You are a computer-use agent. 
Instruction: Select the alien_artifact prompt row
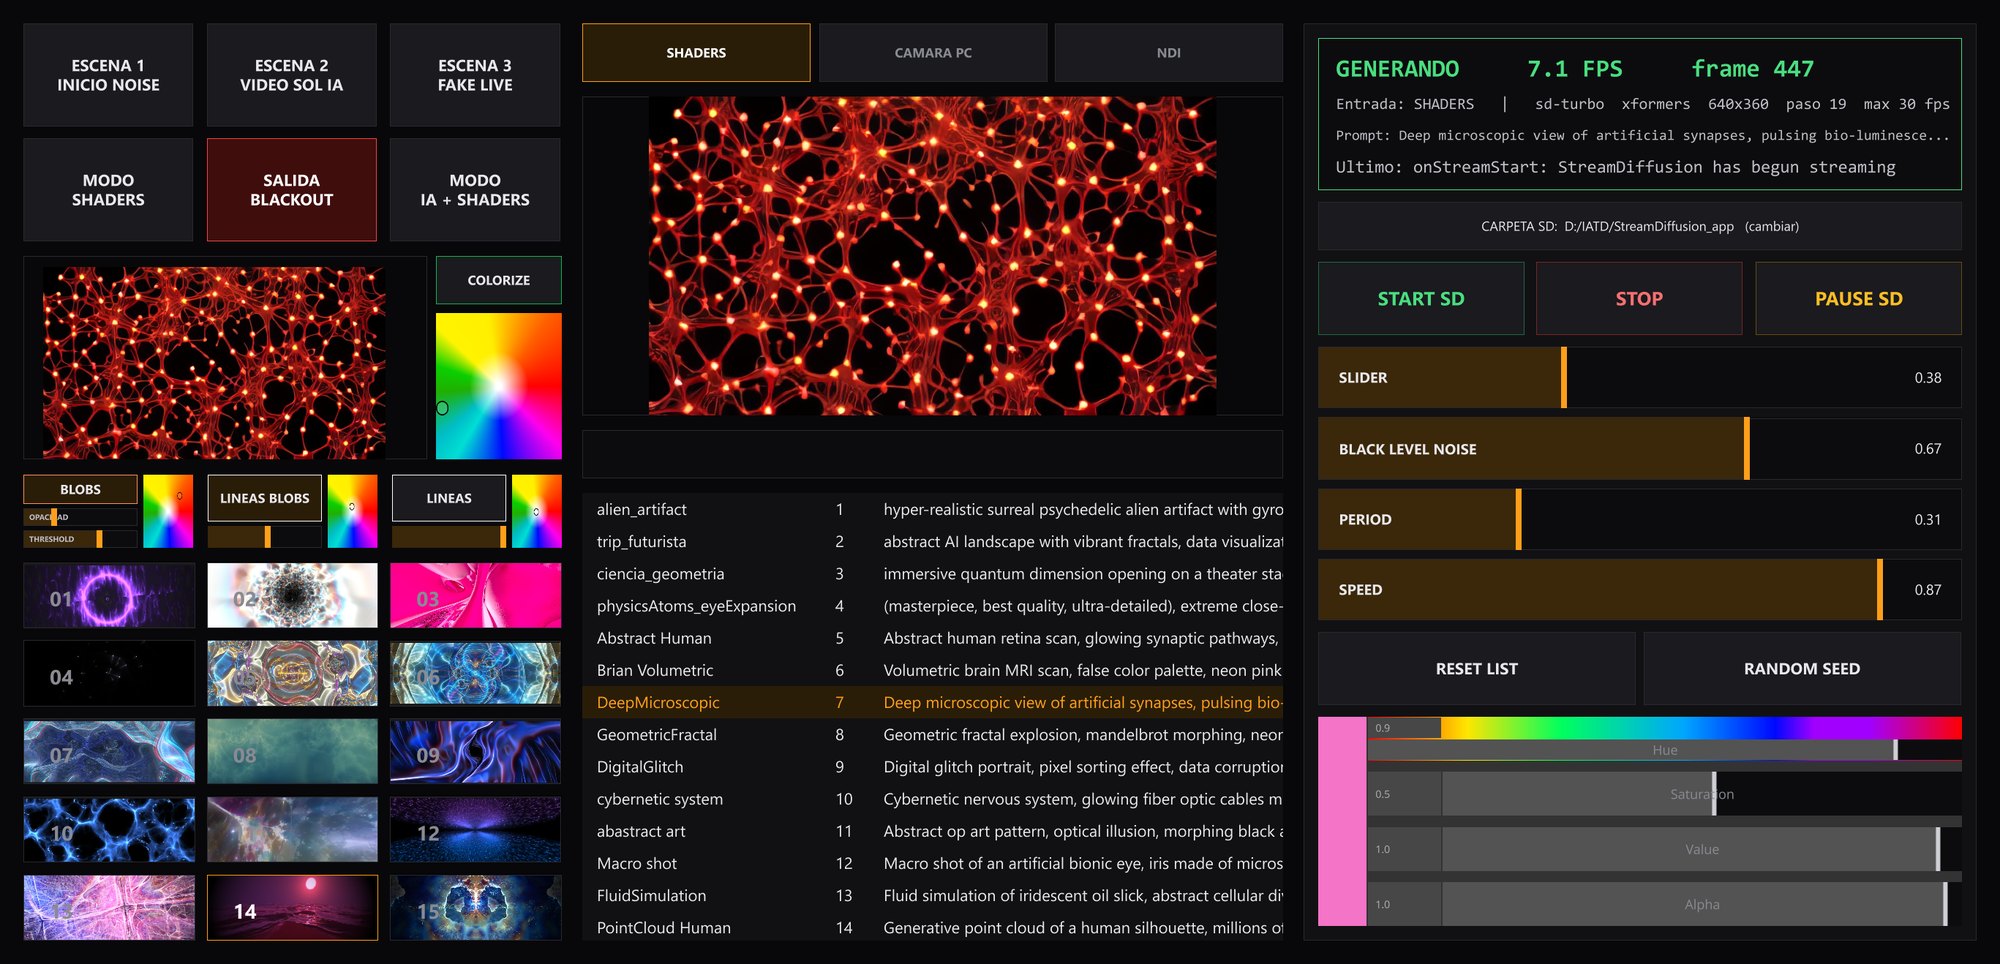(932, 509)
